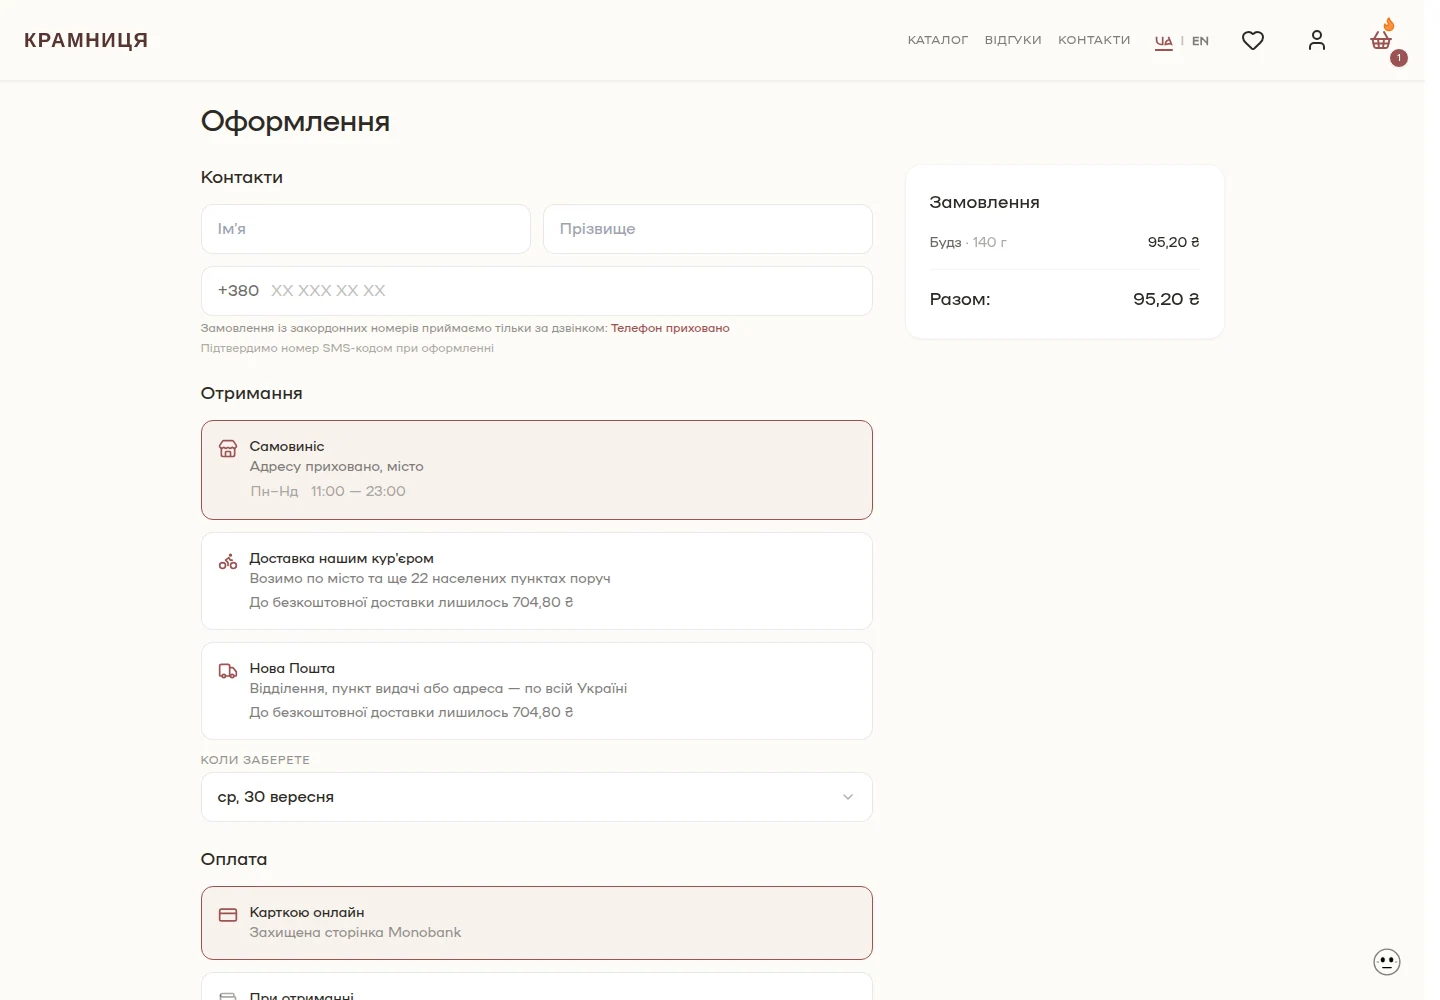
Task: Click the Пн–Нд 11:00 — 23:00 hours text
Action: pos(328,491)
